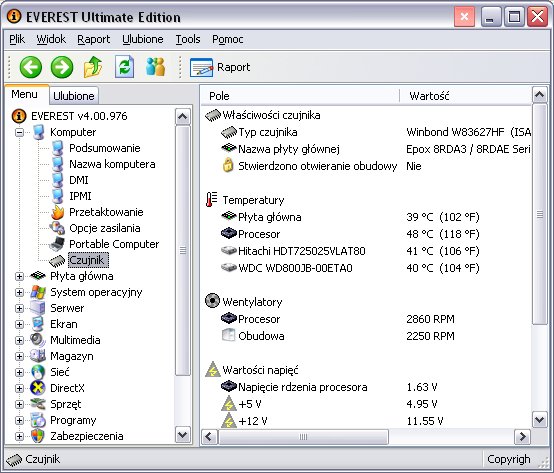Click the left arrow of horizontal scrollbar
Screen dimensions: 554x473
[x=209, y=437]
